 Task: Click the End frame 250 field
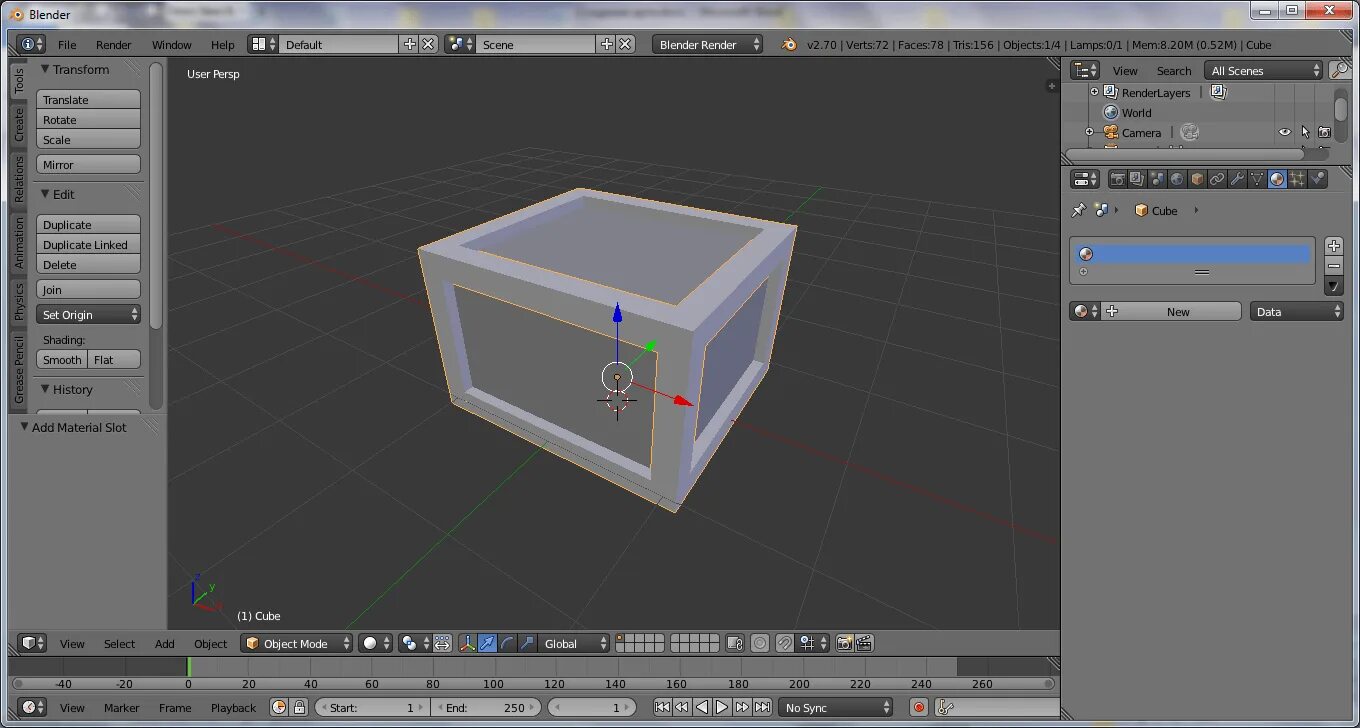click(x=486, y=707)
